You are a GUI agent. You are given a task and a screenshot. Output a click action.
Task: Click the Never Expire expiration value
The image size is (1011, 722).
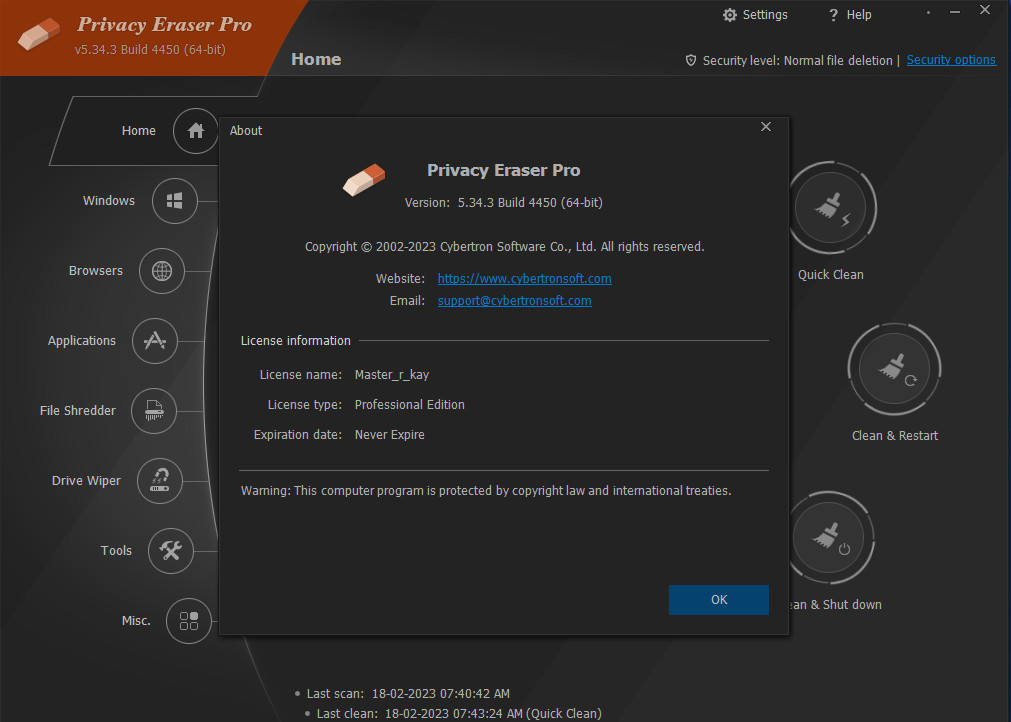pos(389,435)
